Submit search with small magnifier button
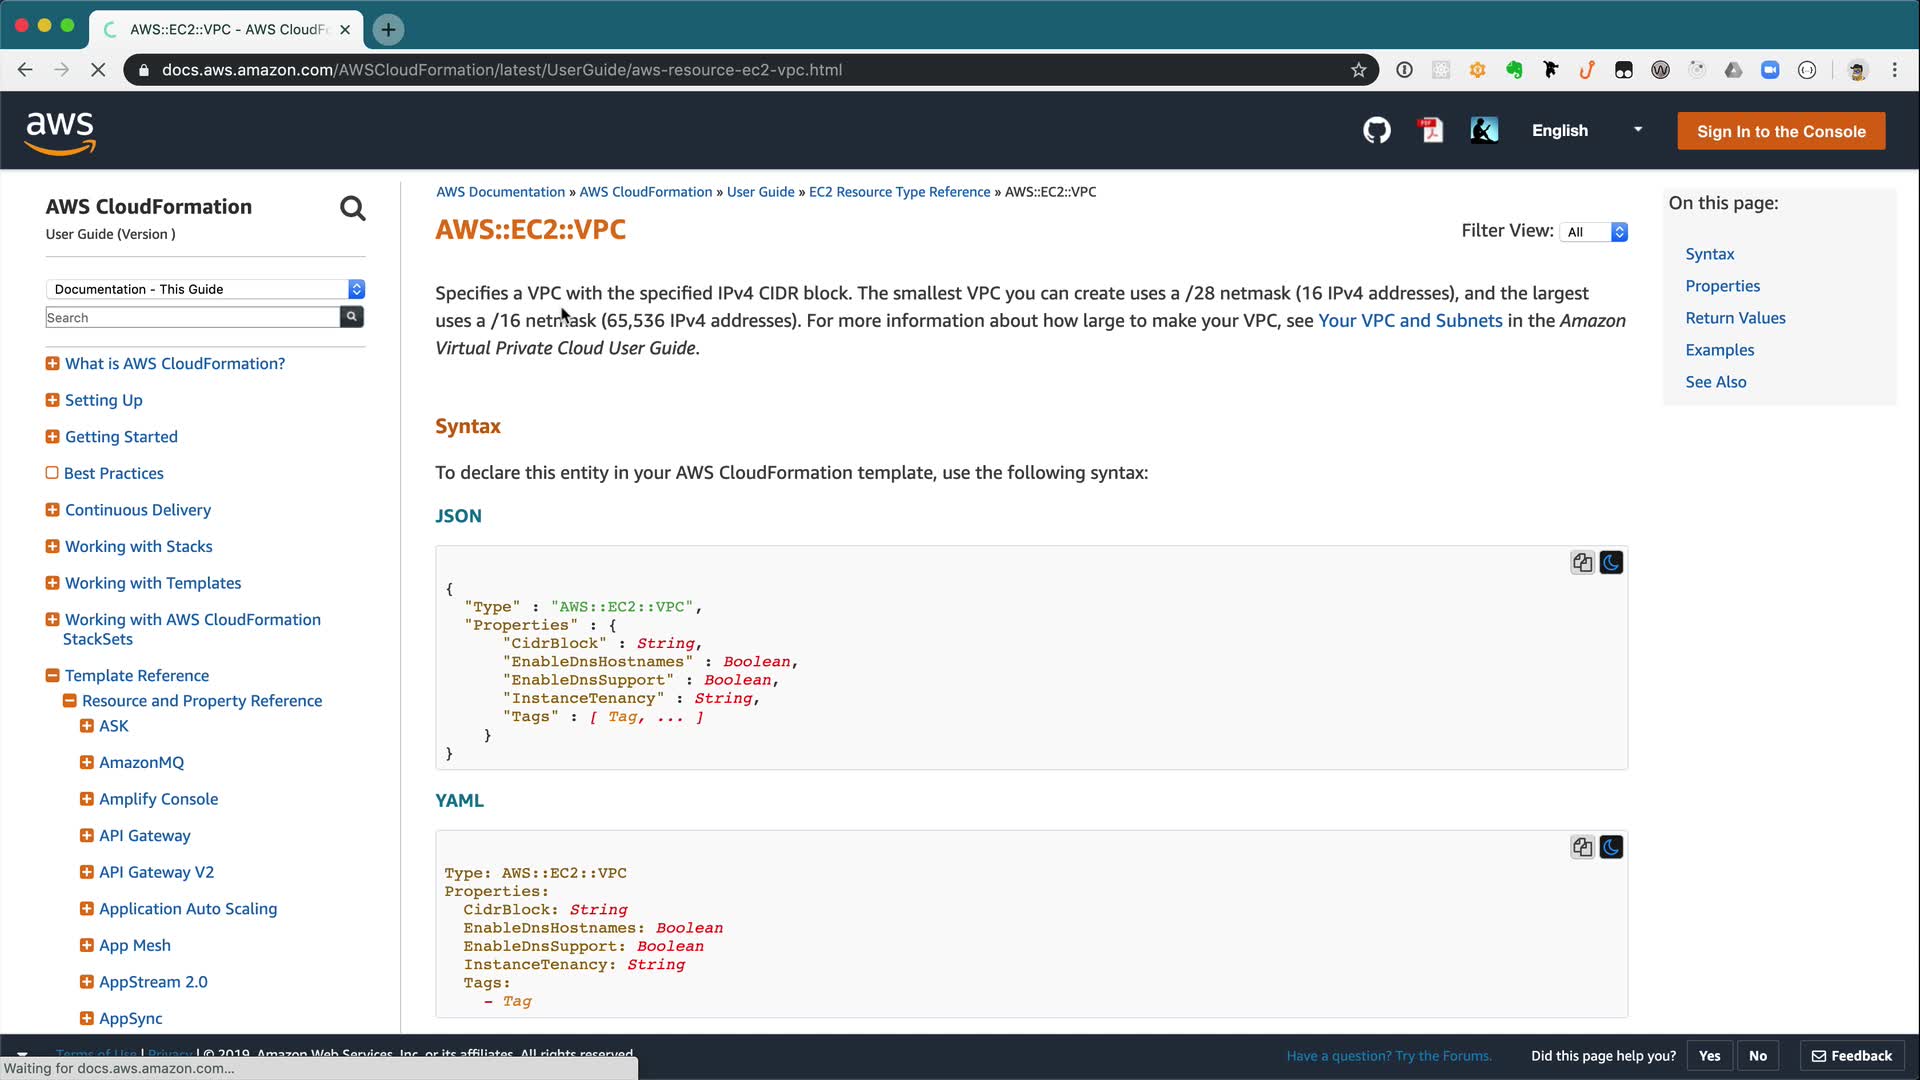Screen dimensions: 1920x1080 tap(352, 317)
